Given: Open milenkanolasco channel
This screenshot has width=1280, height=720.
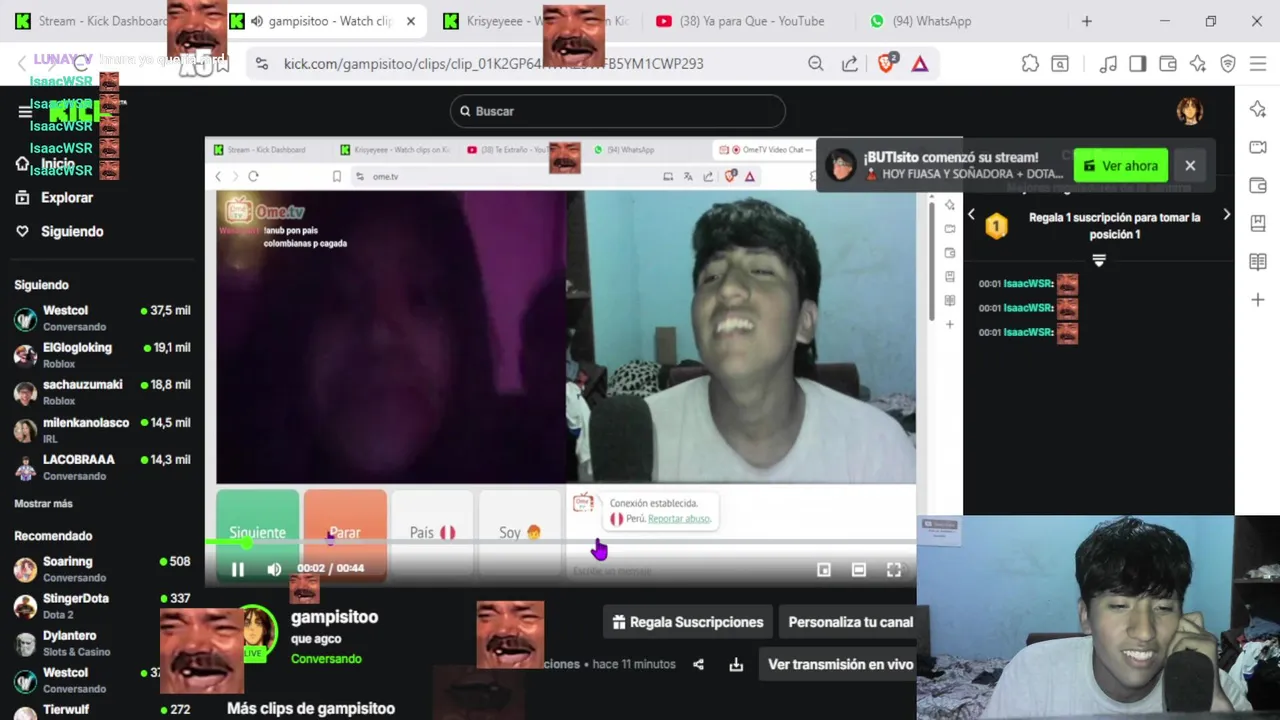Looking at the screenshot, I should point(101,430).
